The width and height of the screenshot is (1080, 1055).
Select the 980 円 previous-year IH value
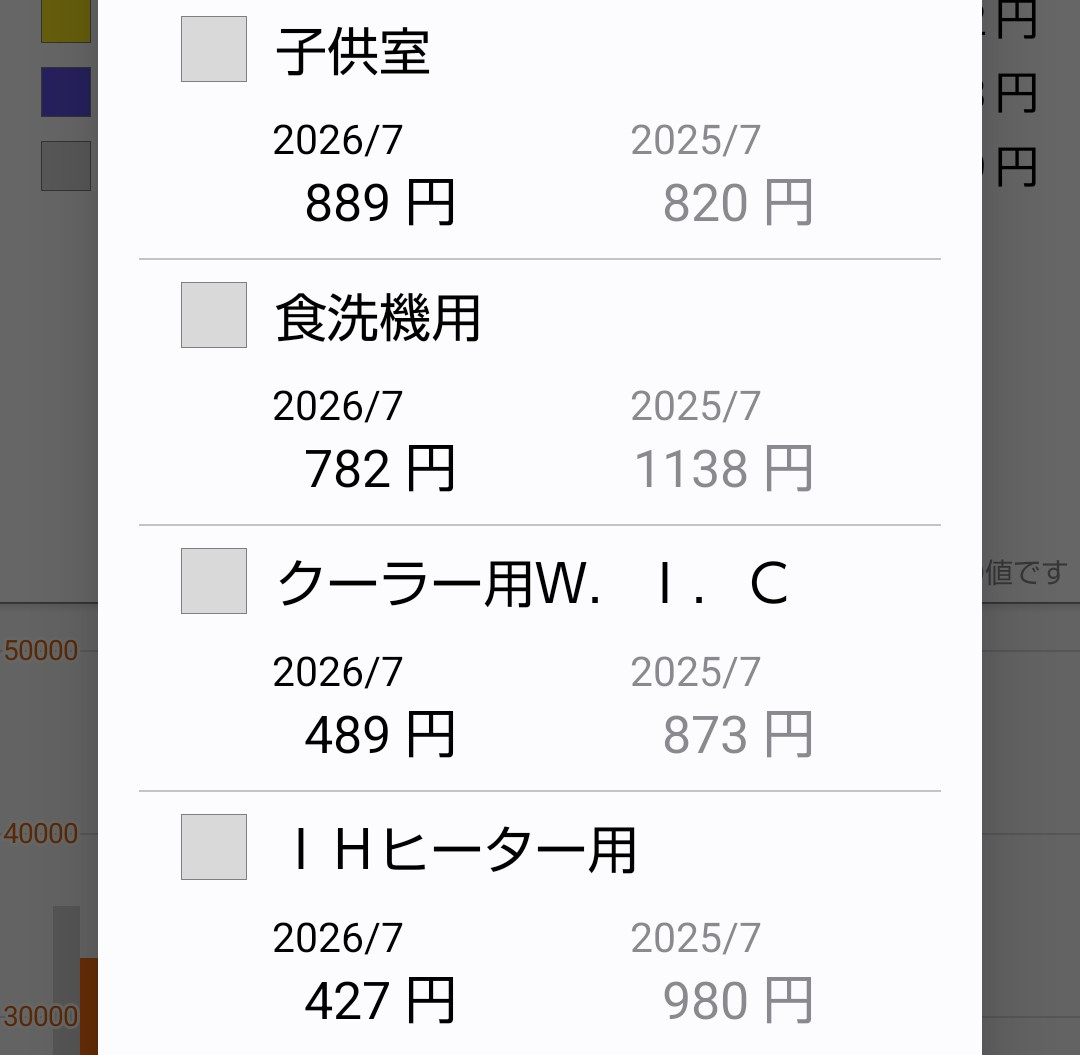738,1000
